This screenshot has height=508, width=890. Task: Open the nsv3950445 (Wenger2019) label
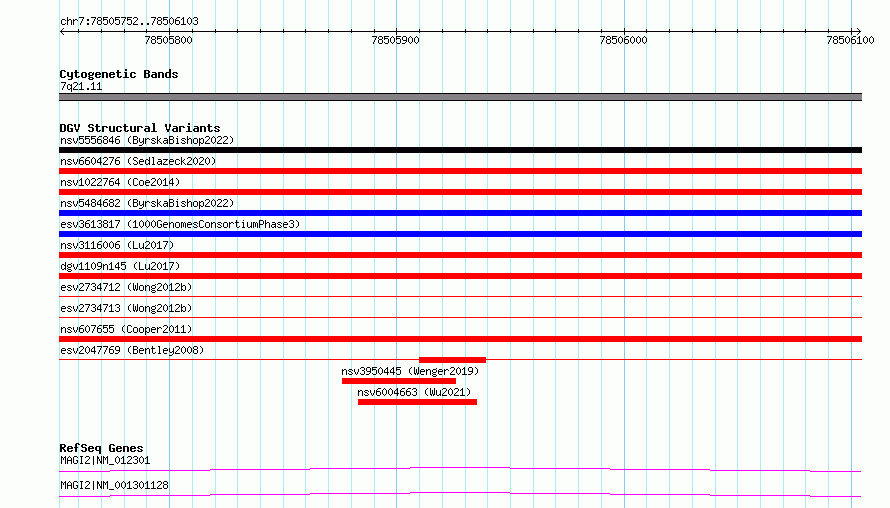point(410,371)
